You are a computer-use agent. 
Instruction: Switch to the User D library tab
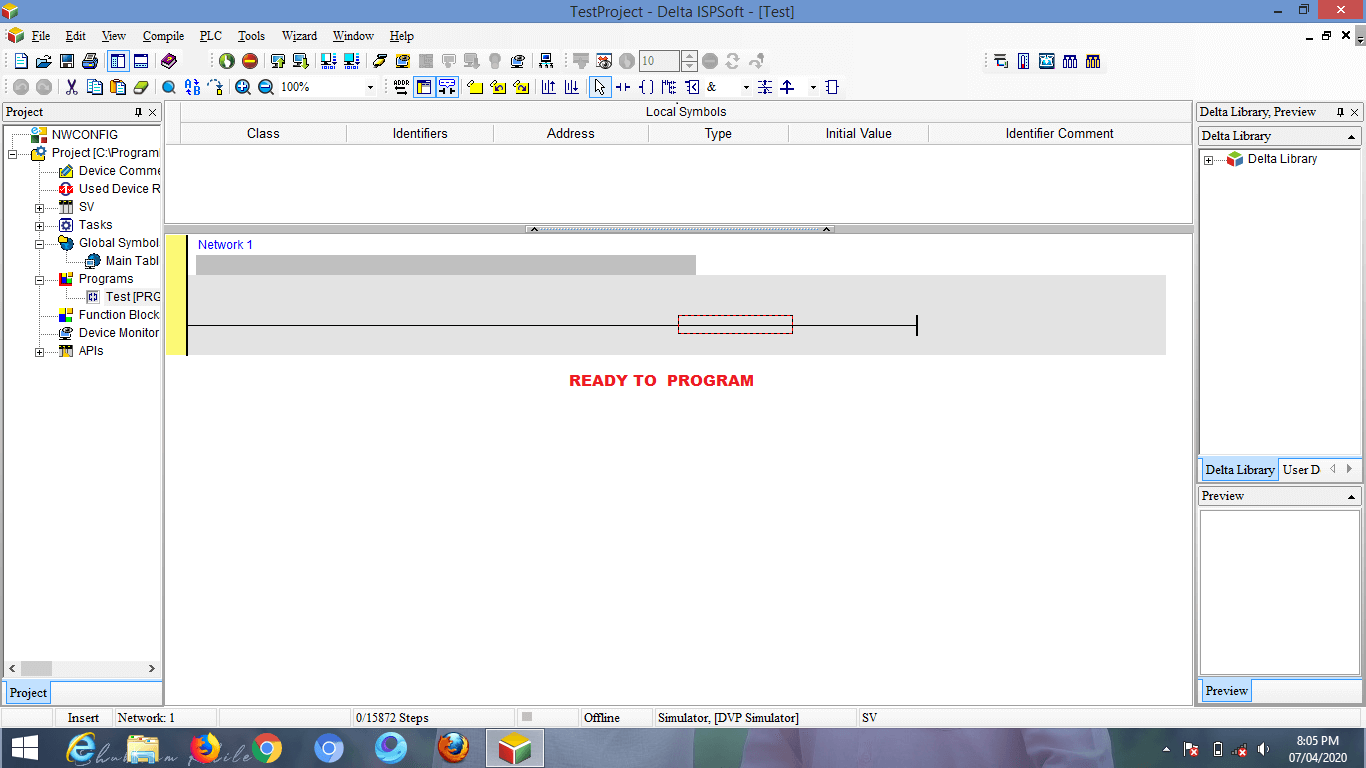pos(1301,469)
